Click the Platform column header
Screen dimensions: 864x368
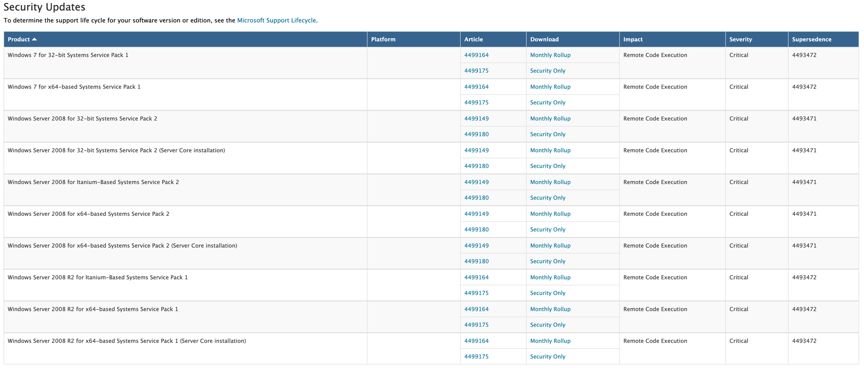coord(414,40)
